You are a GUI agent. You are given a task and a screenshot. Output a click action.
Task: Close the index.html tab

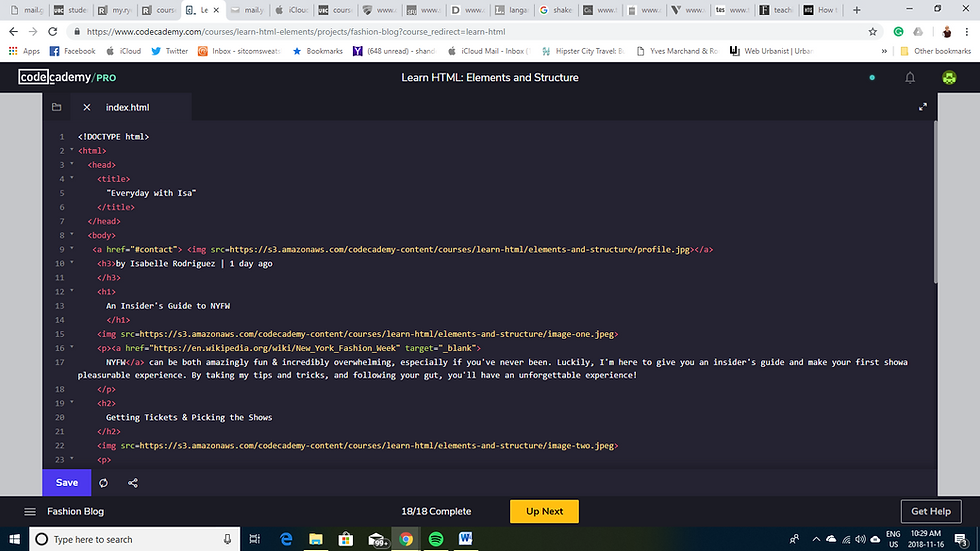point(87,107)
